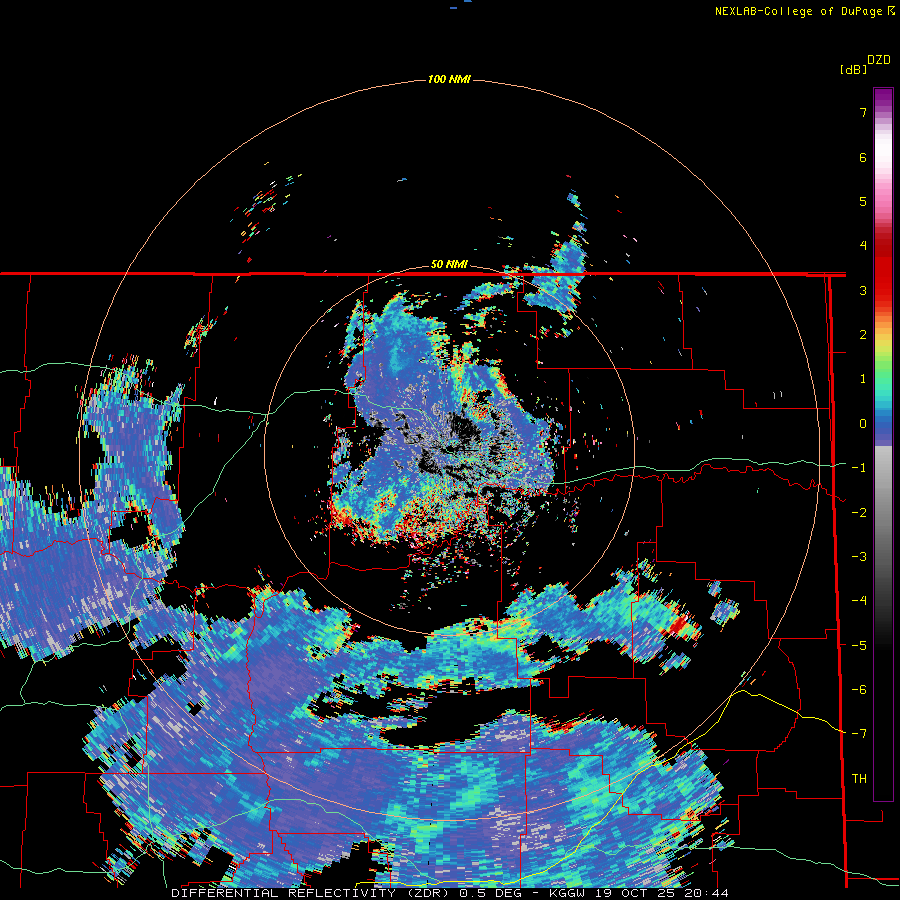Viewport: 900px width, 900px height.
Task: Click the DZD legend title
Action: [x=879, y=60]
